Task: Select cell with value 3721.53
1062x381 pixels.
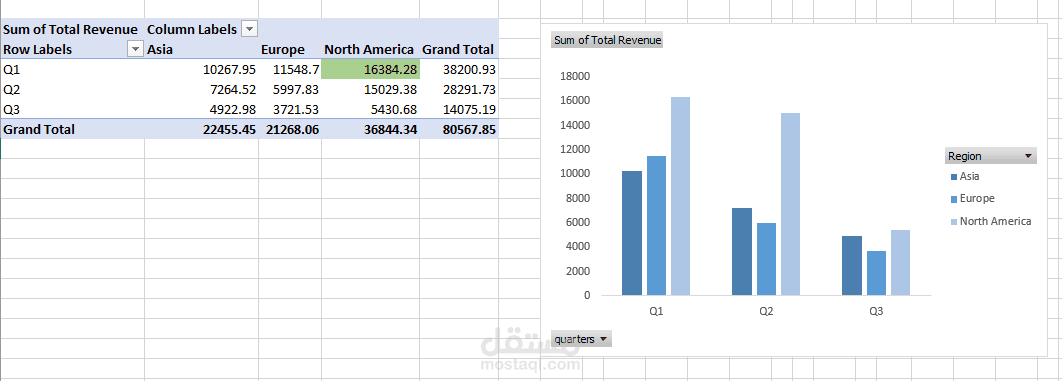Action: tap(290, 109)
